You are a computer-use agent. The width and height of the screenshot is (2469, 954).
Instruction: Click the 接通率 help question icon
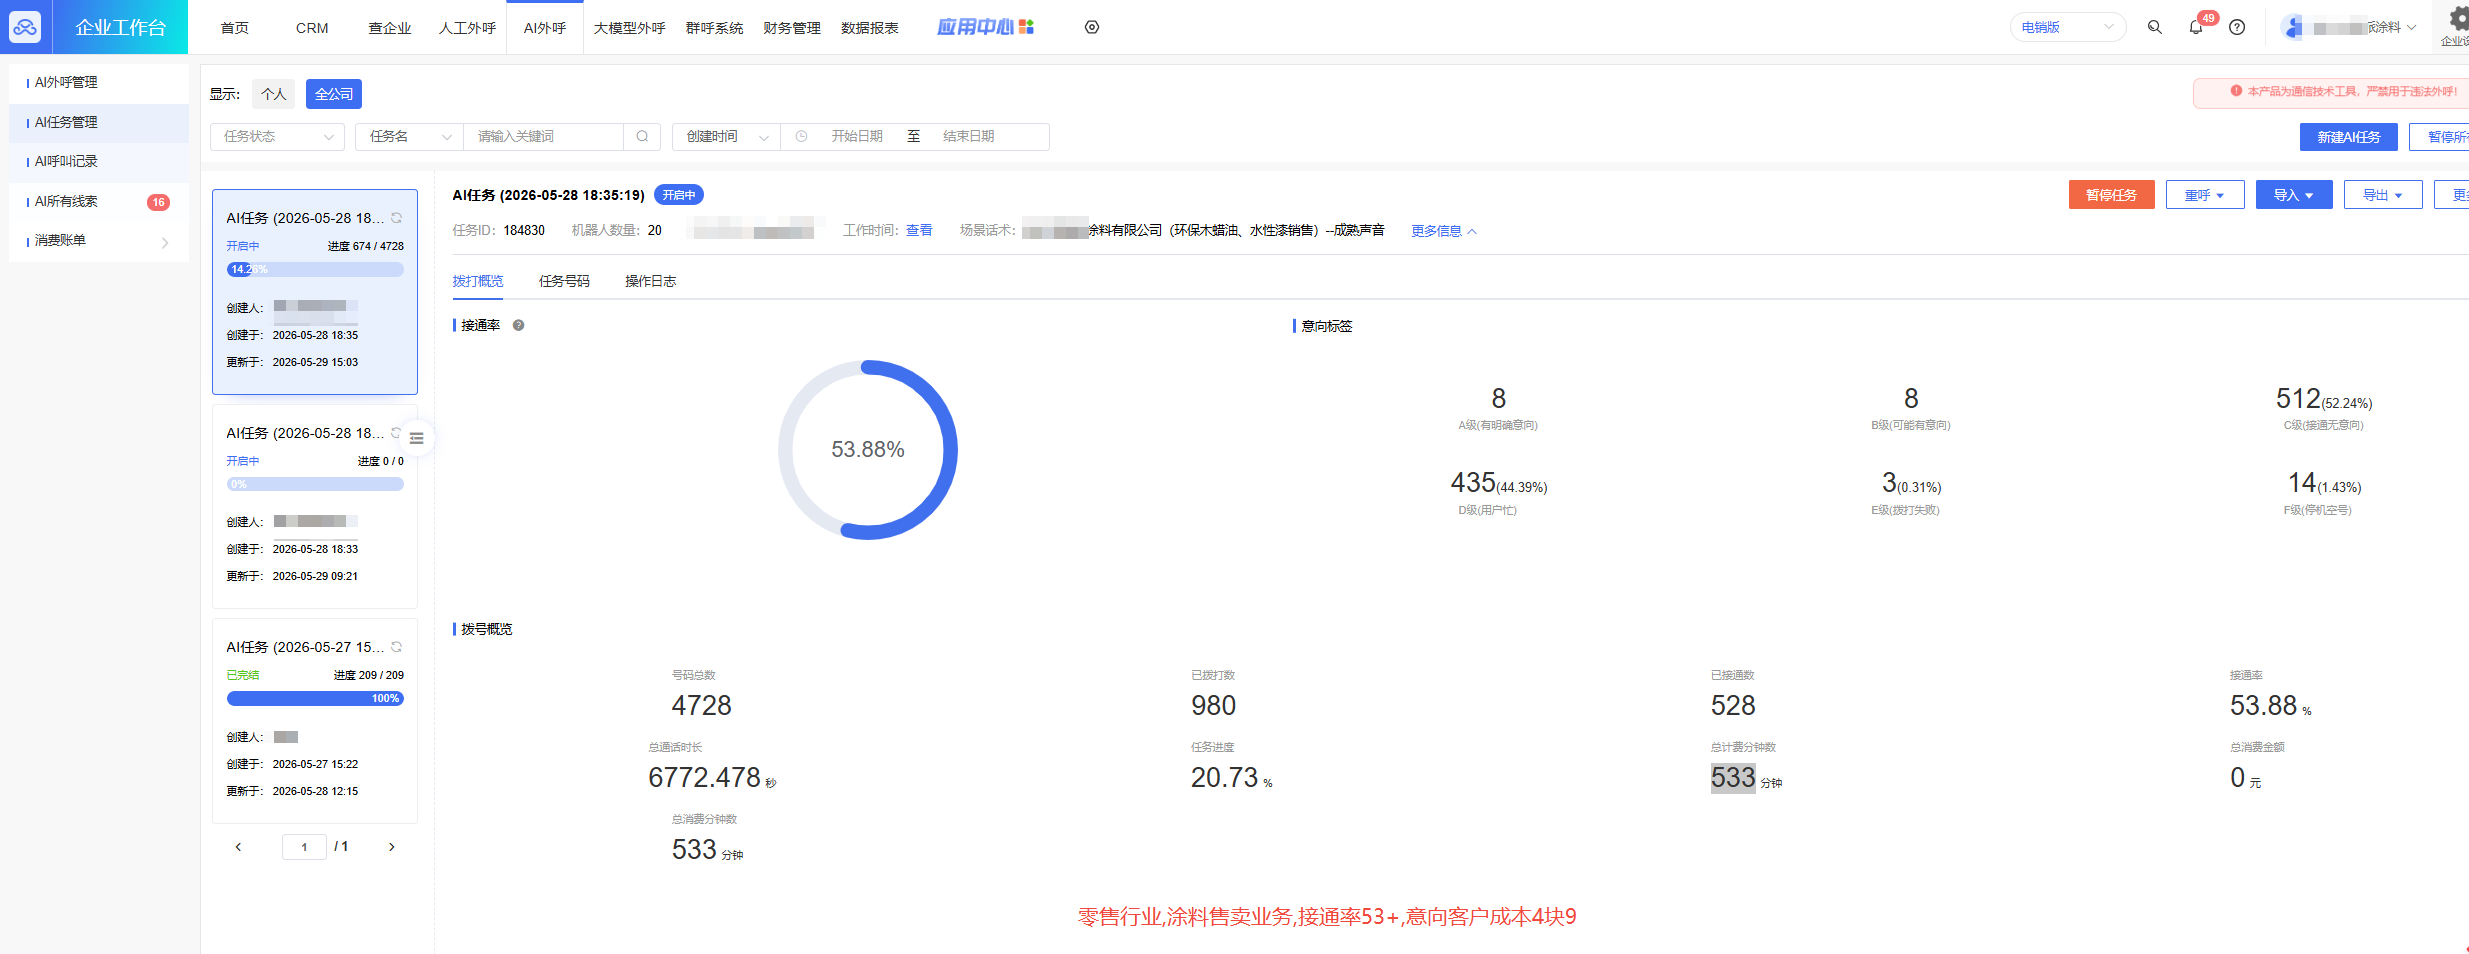(x=518, y=325)
